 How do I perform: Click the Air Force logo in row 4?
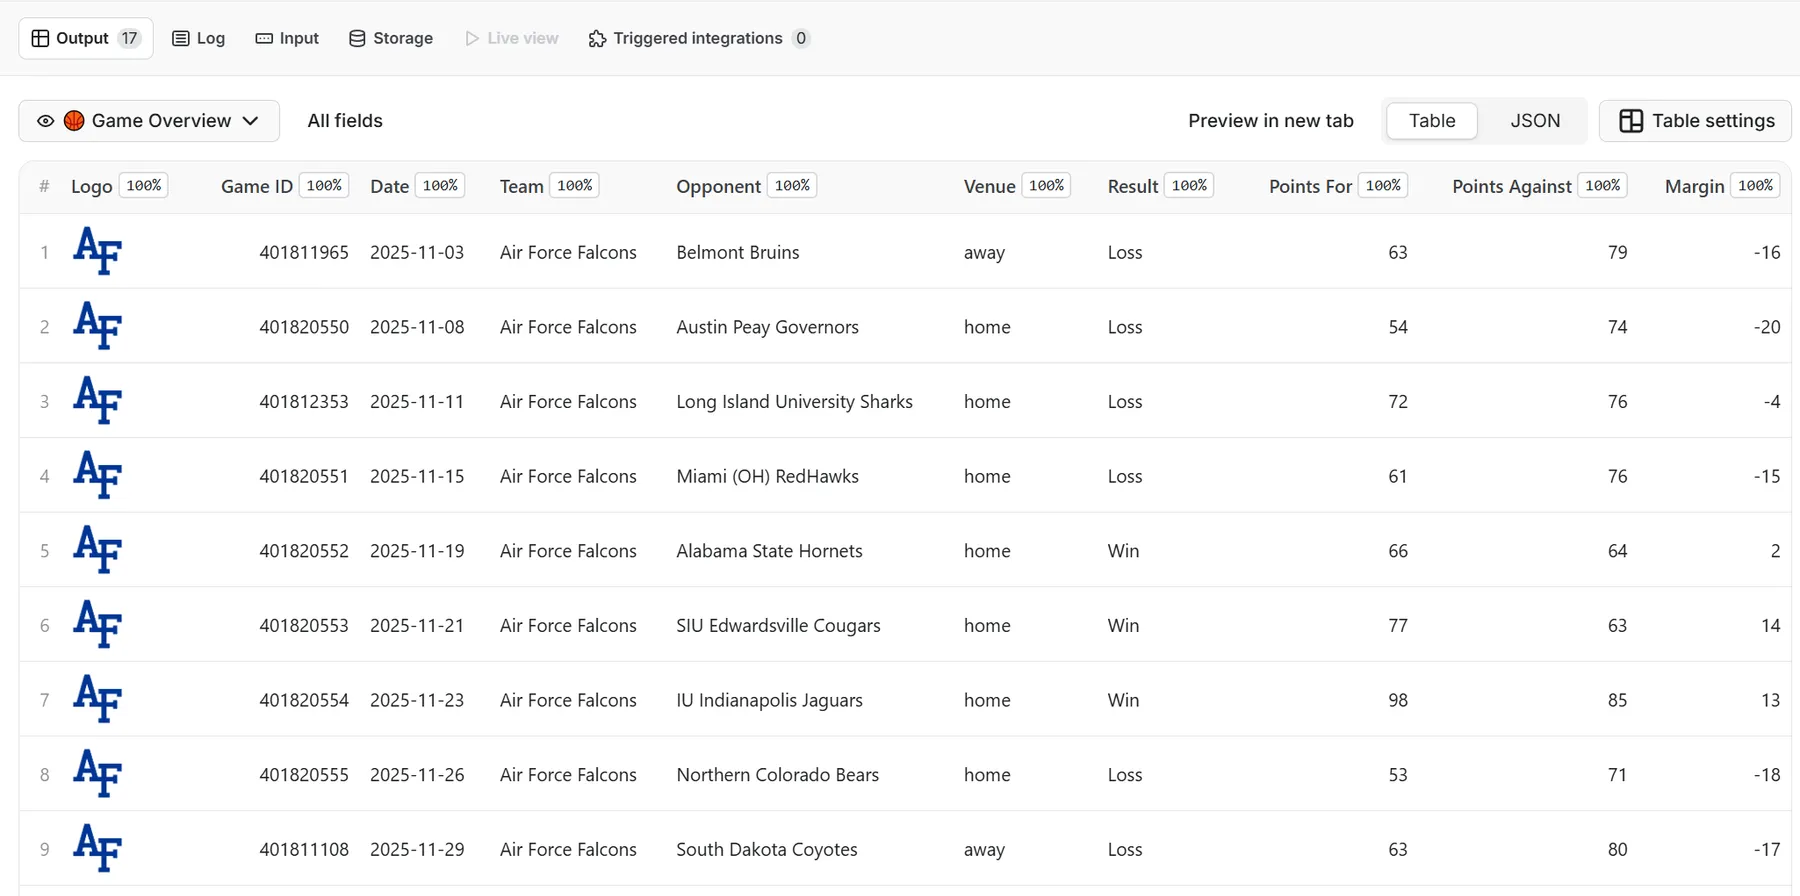98,475
